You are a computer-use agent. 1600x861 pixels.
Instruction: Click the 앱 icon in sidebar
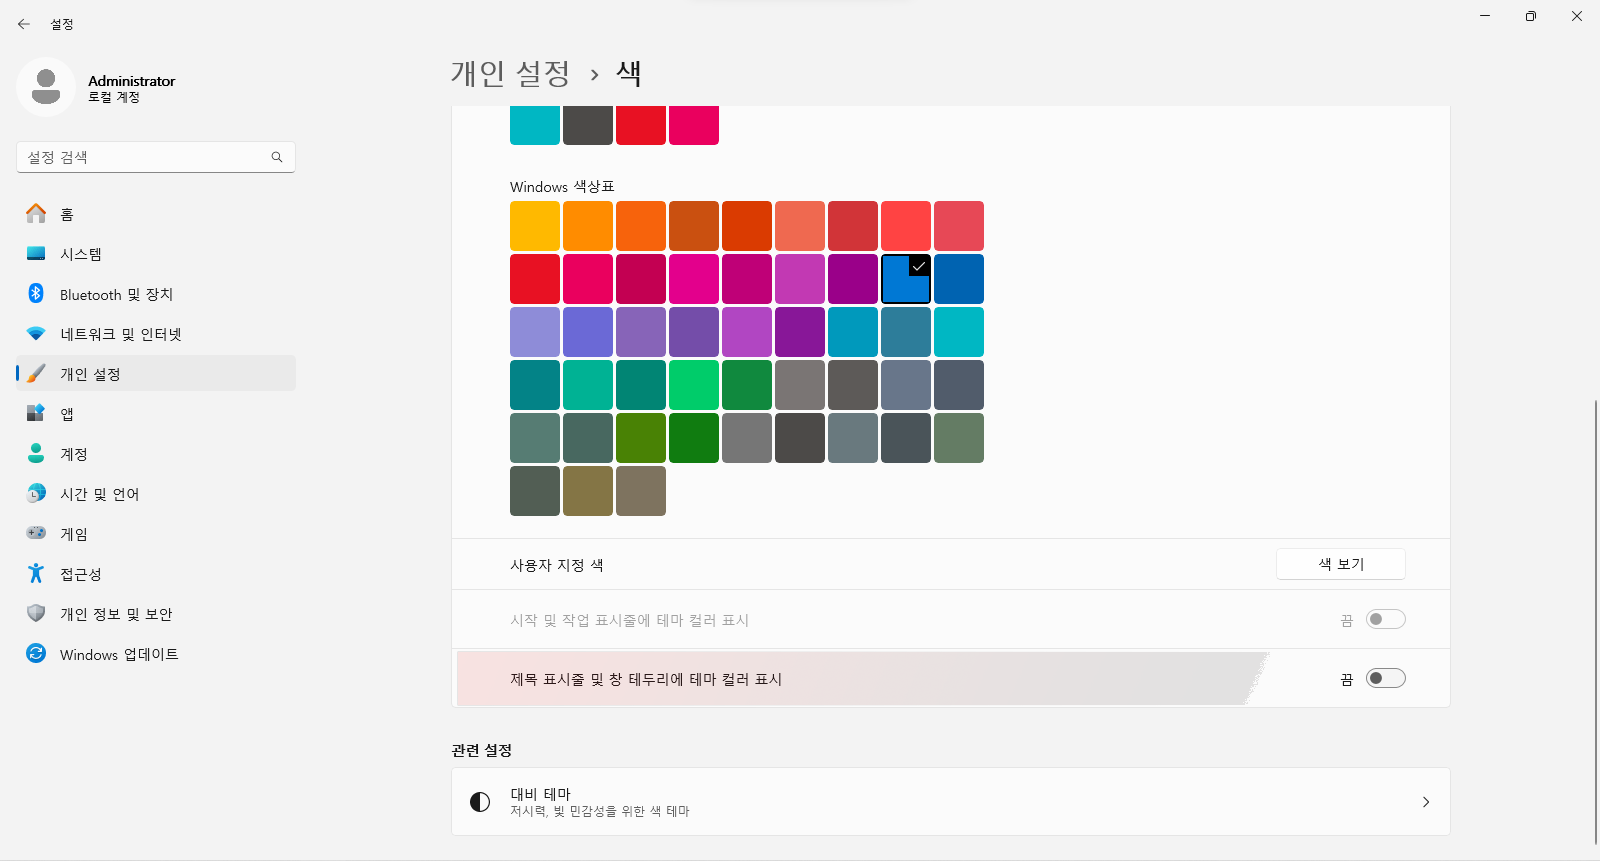[36, 413]
